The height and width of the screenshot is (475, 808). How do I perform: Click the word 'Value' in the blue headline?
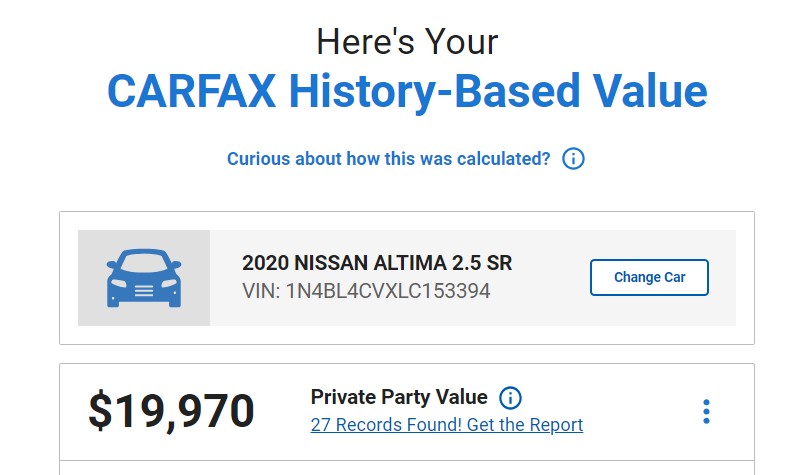[649, 91]
